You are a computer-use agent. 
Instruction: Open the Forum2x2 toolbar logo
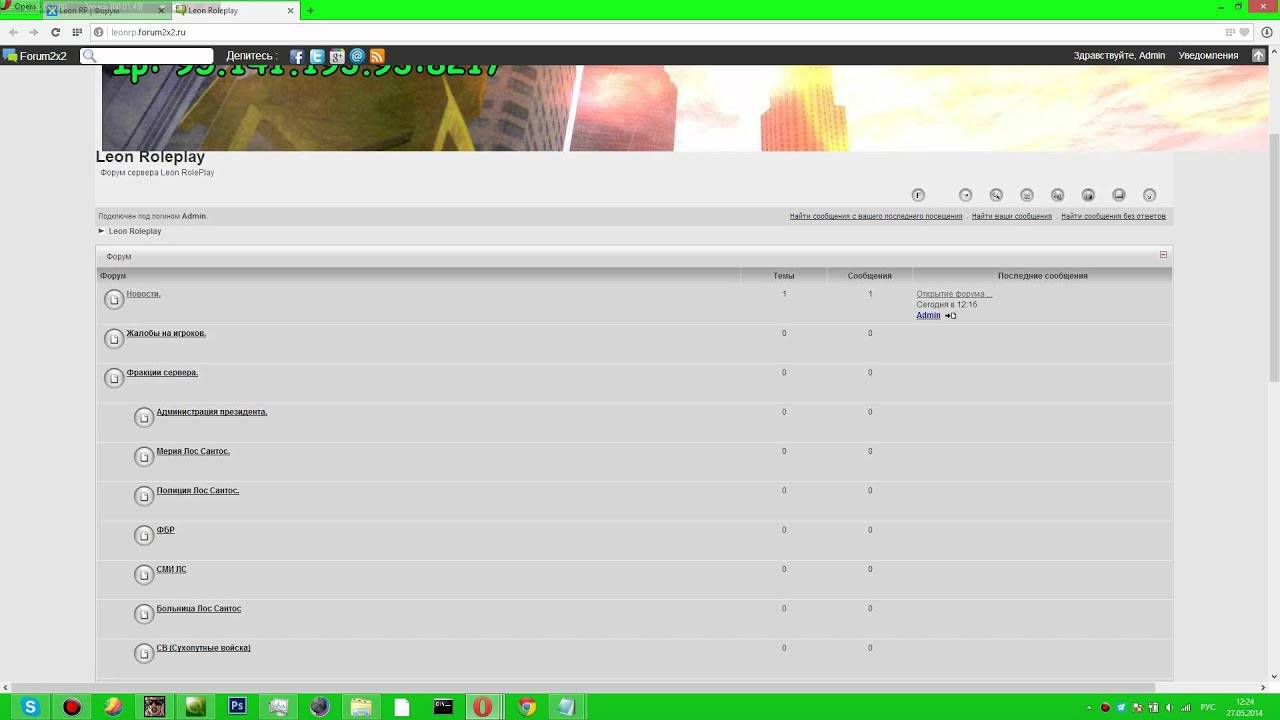[x=35, y=56]
